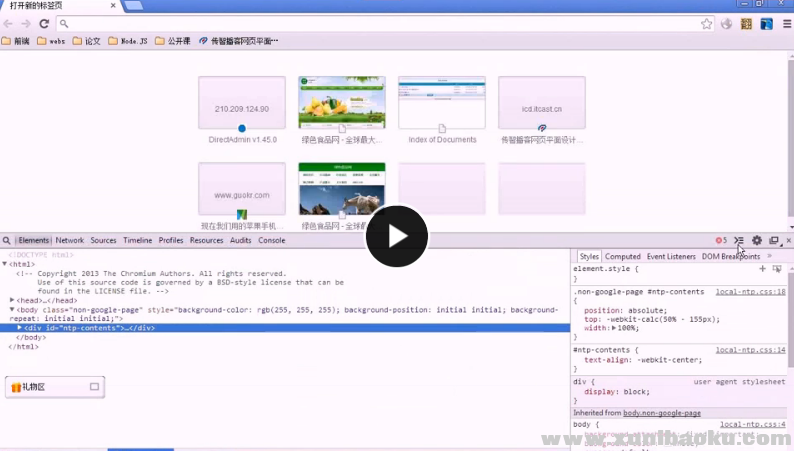Open the Computed styles tab
The width and height of the screenshot is (794, 451).
[622, 257]
